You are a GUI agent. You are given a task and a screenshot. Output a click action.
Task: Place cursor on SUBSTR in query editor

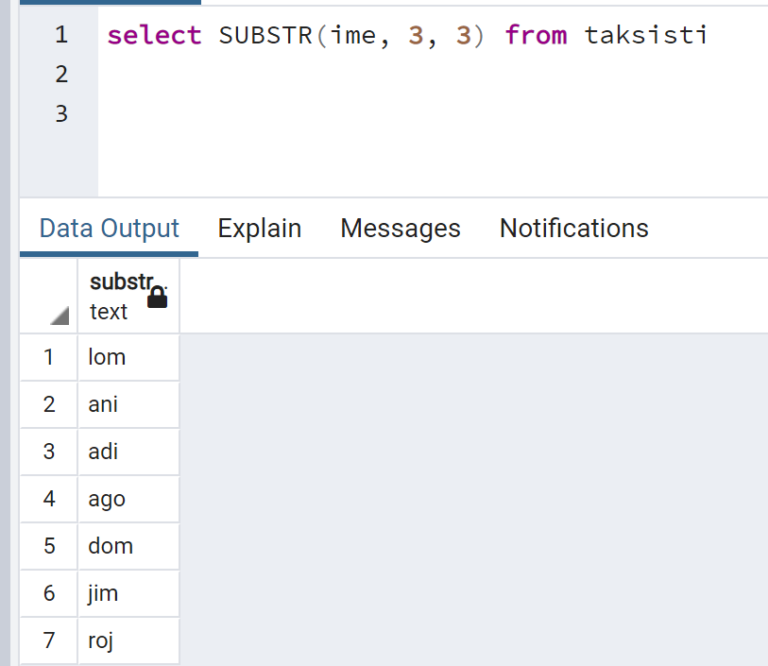click(265, 35)
